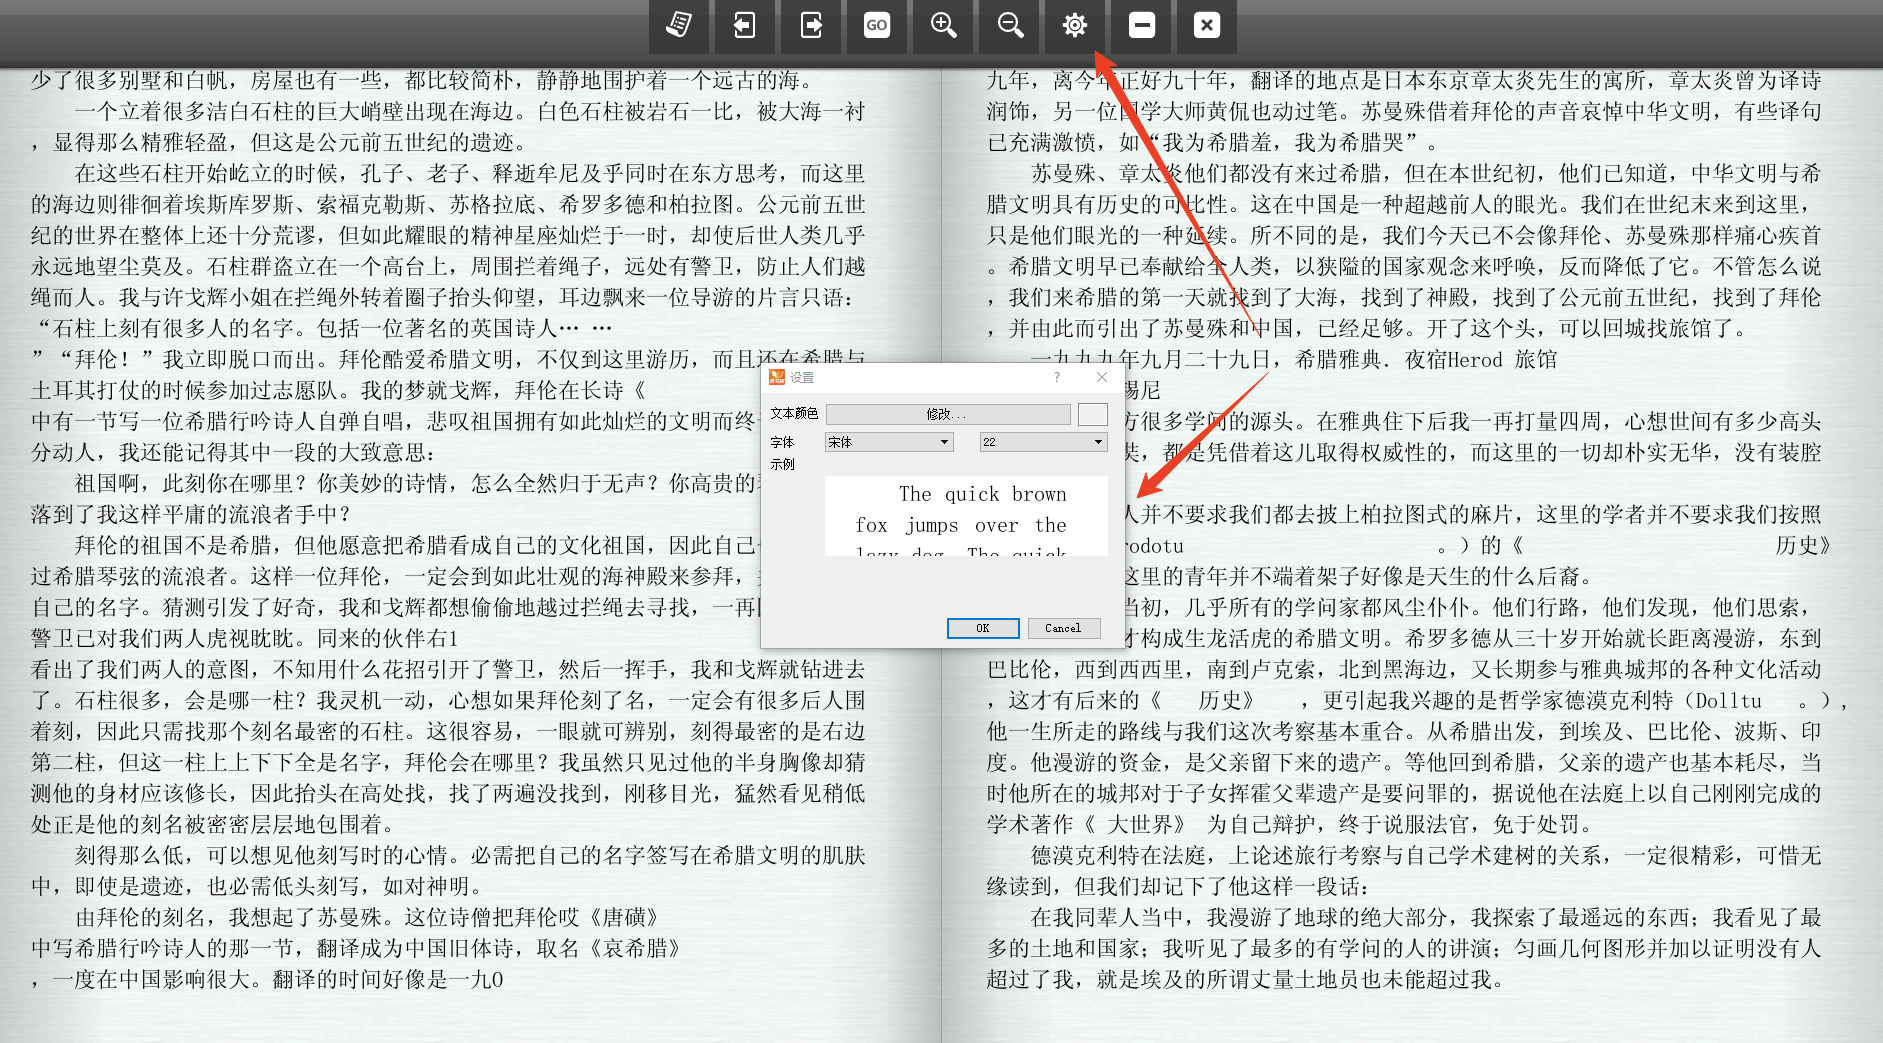This screenshot has width=1883, height=1043.
Task: Click the help question mark in dialog
Action: pos(1057,377)
